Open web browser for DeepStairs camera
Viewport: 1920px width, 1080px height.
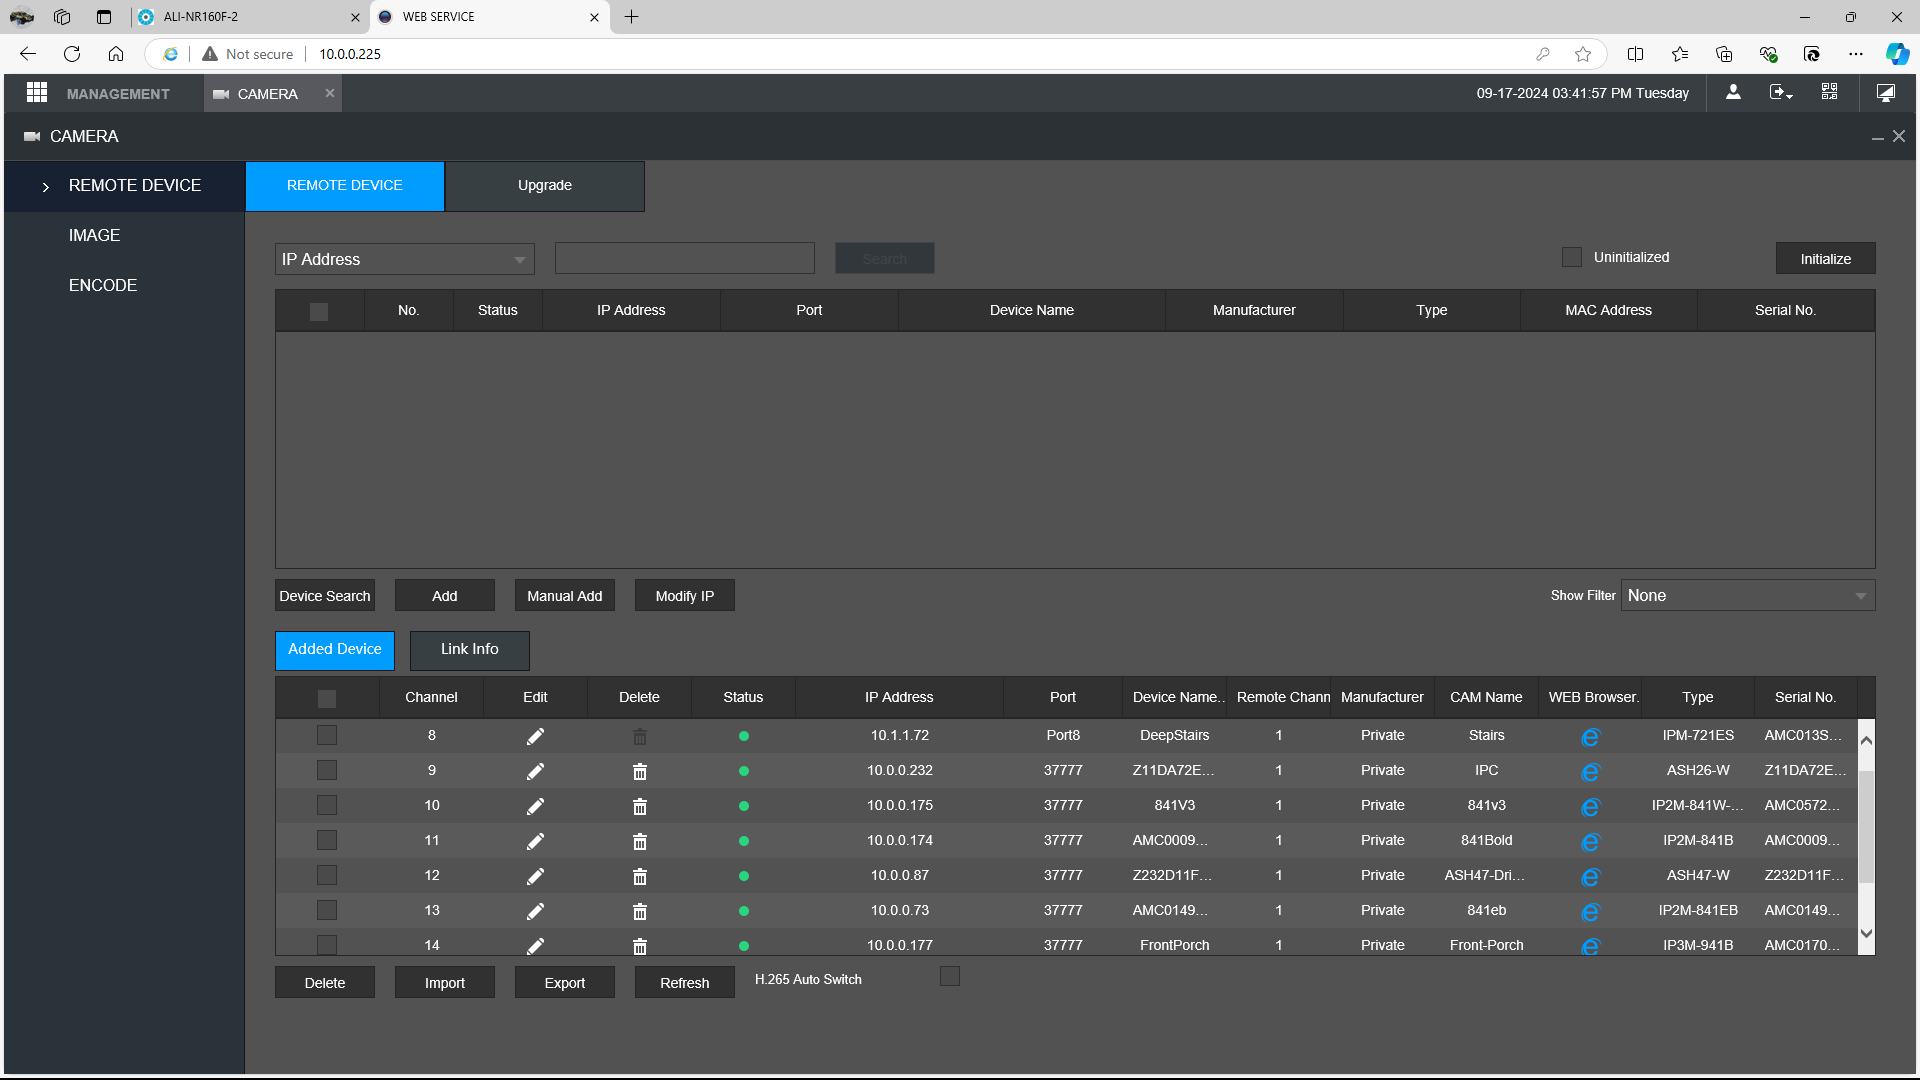[x=1590, y=736]
